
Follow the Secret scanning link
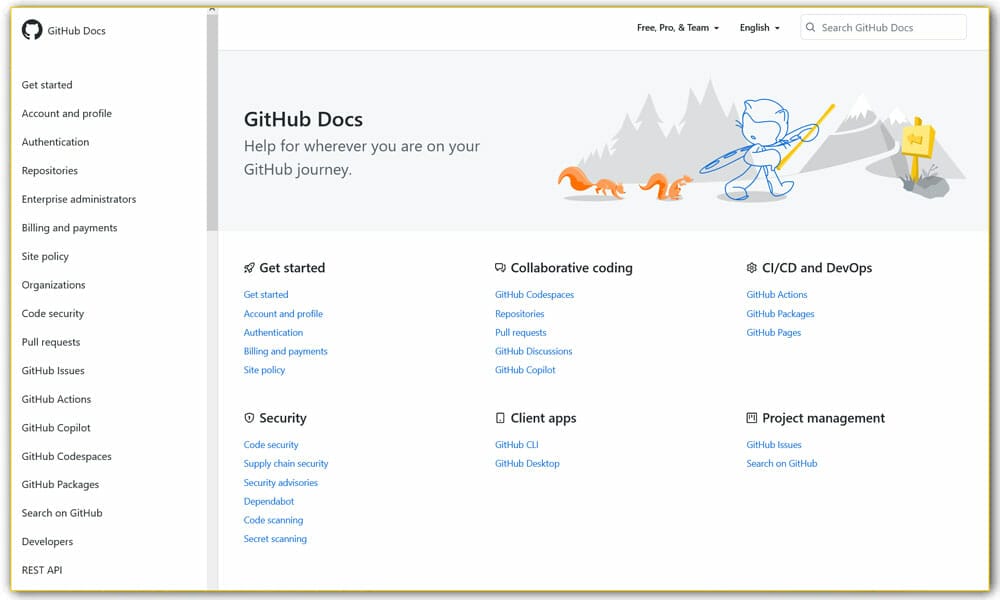(x=273, y=538)
